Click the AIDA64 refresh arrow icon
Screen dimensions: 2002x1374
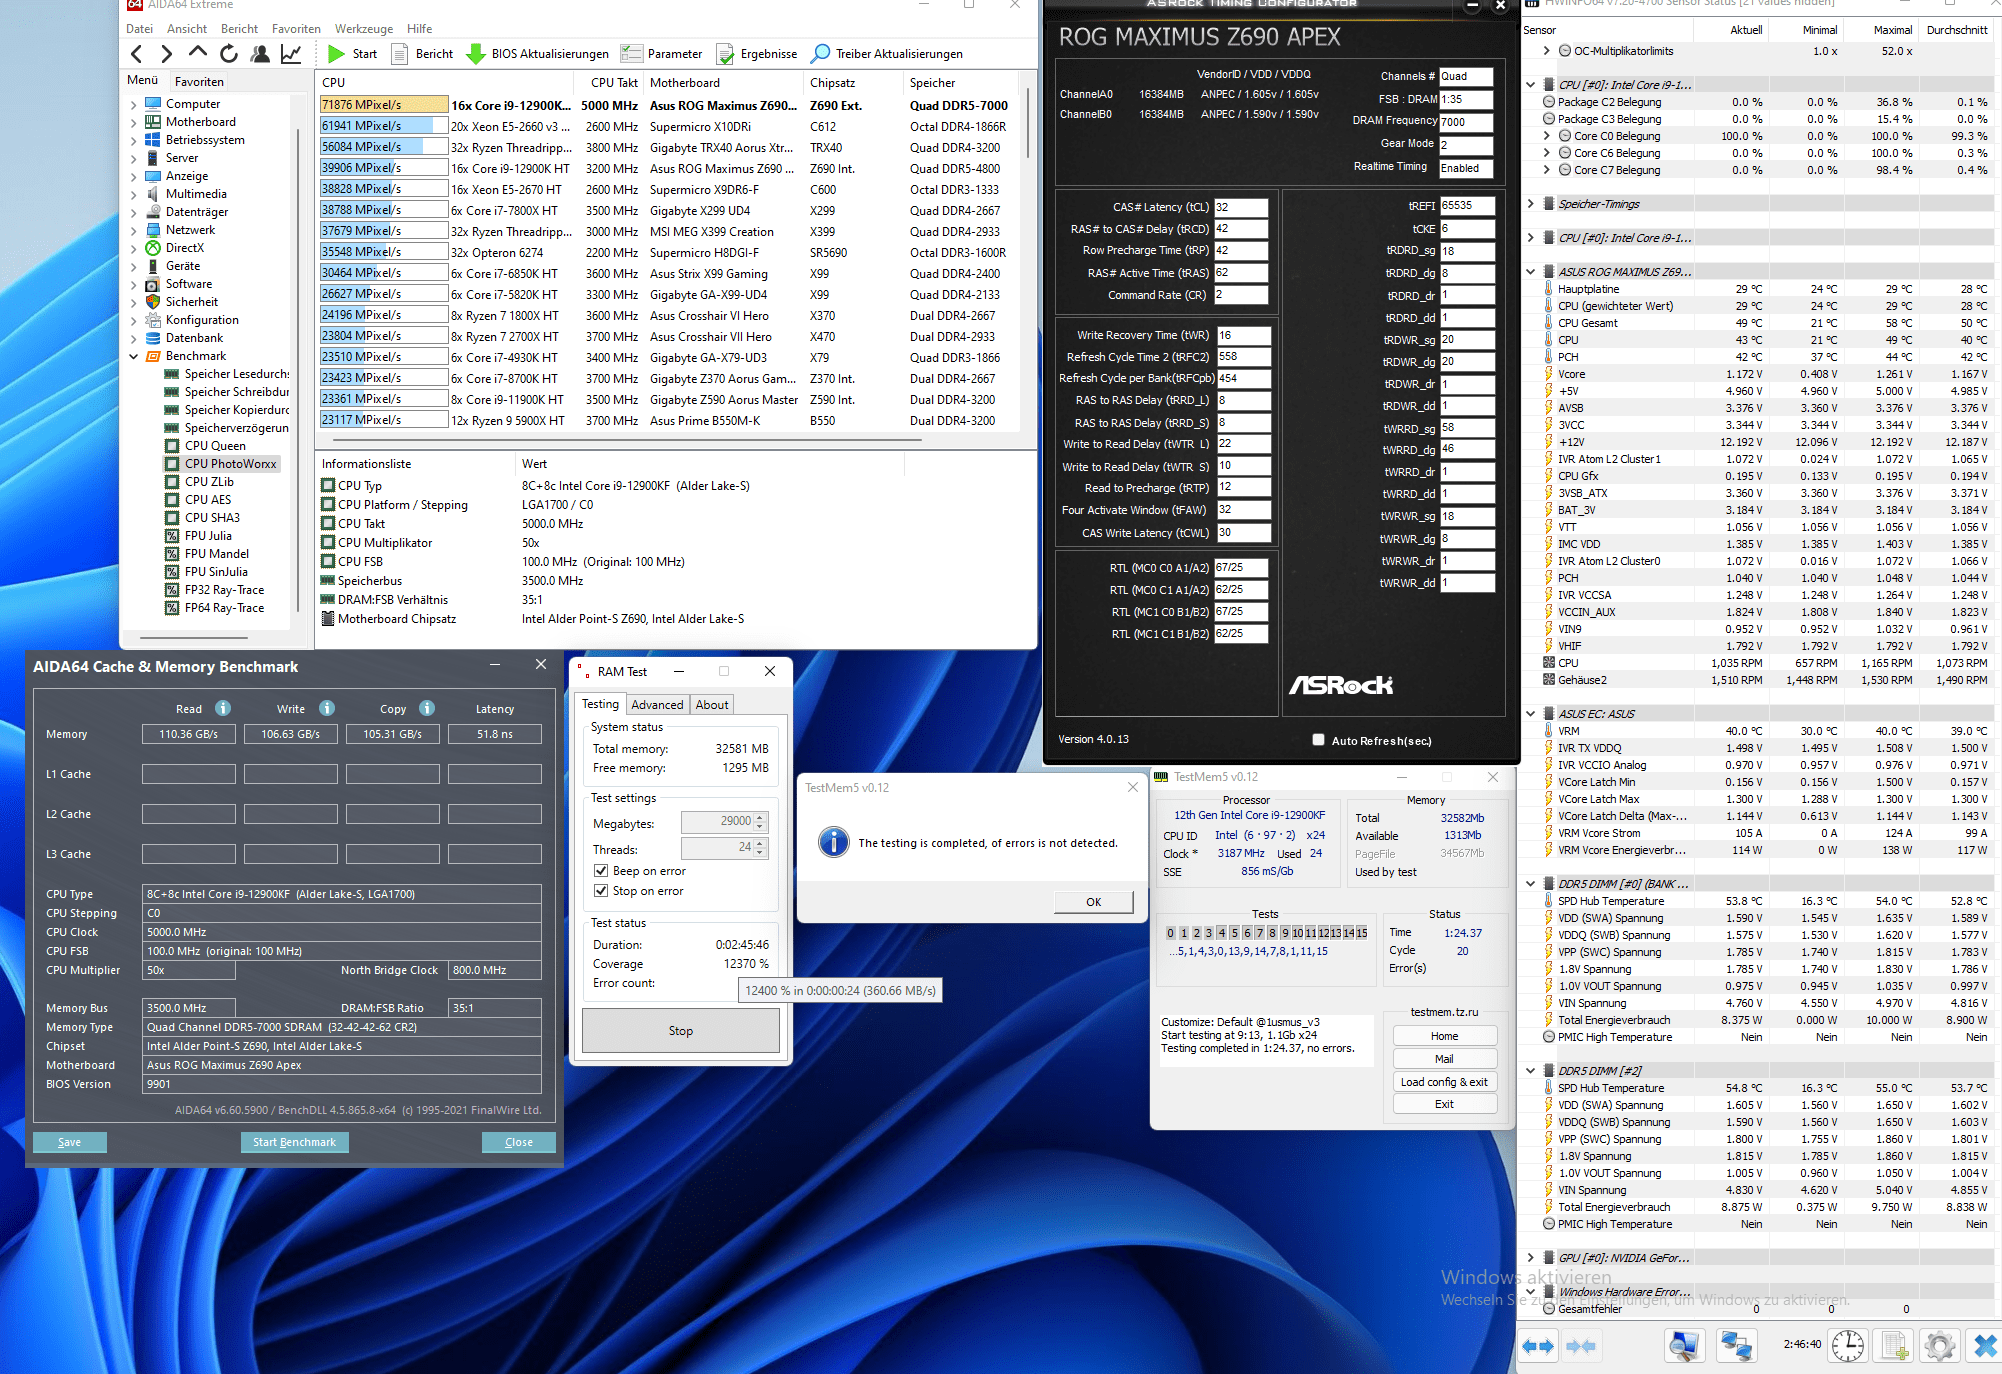pos(229,54)
